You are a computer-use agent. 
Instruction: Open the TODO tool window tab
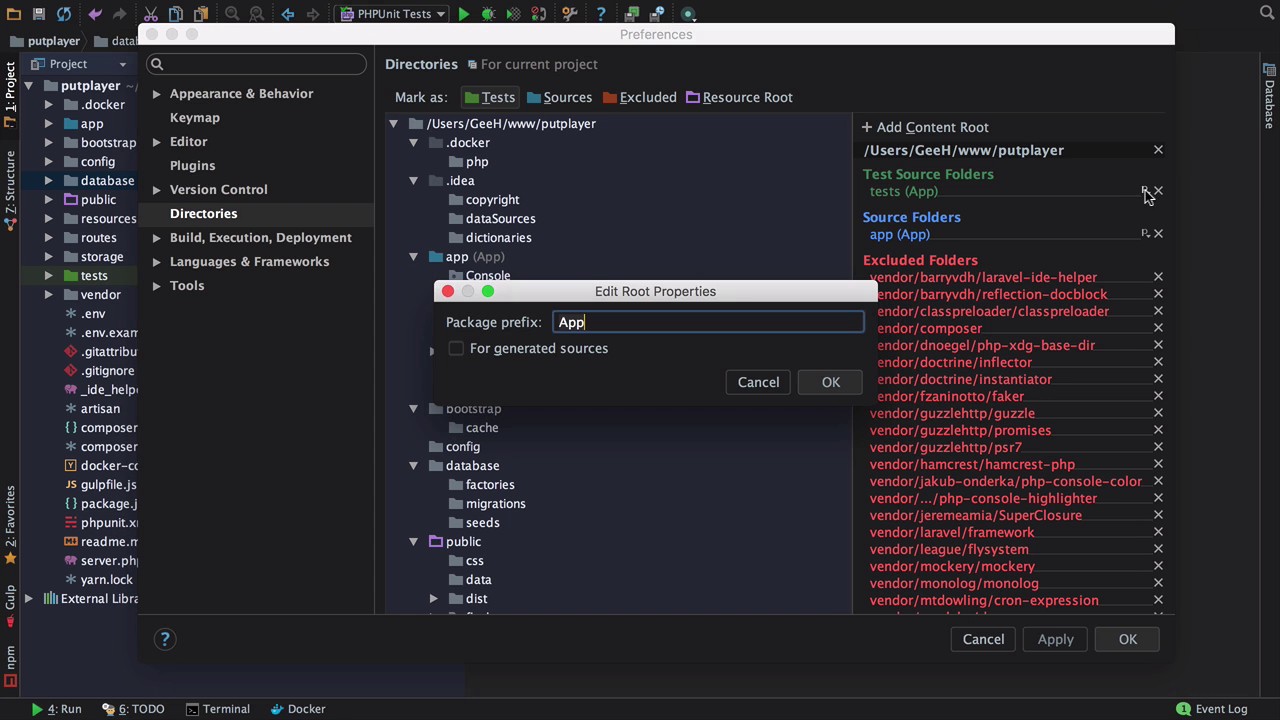pos(133,709)
